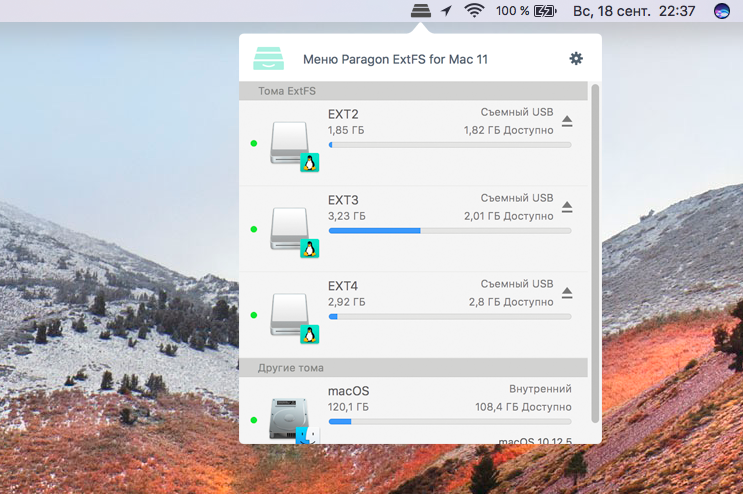Click 'Съемный USB' label of EXT3
The width and height of the screenshot is (743, 494).
click(x=516, y=198)
